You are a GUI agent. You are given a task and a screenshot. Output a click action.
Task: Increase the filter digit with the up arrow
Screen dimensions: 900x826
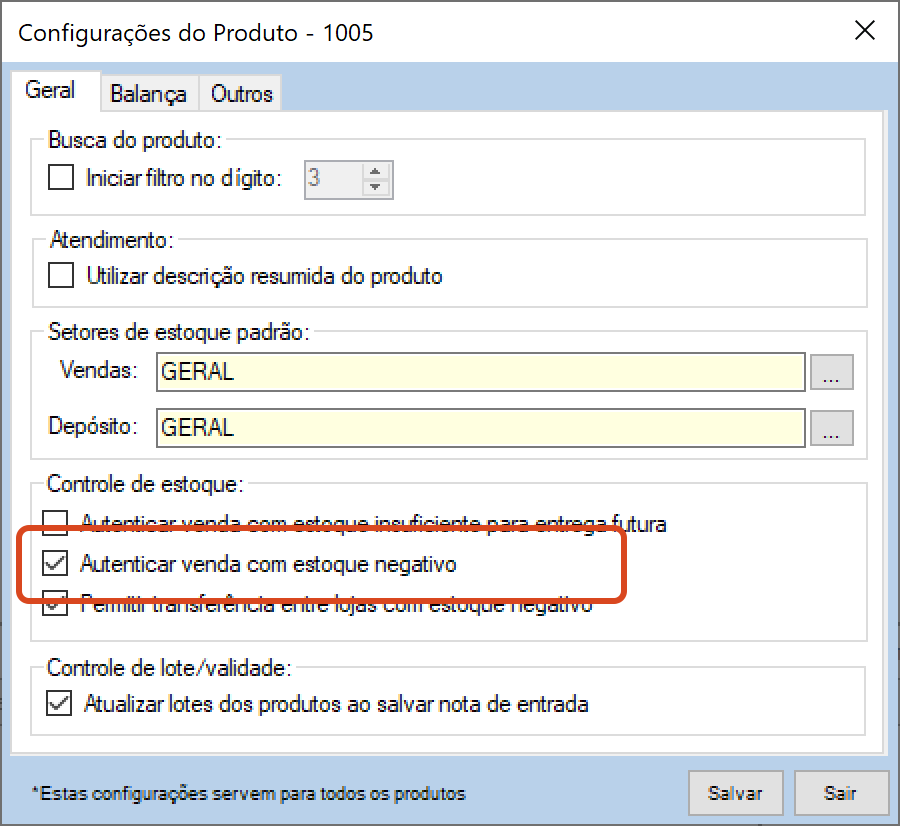[375, 172]
